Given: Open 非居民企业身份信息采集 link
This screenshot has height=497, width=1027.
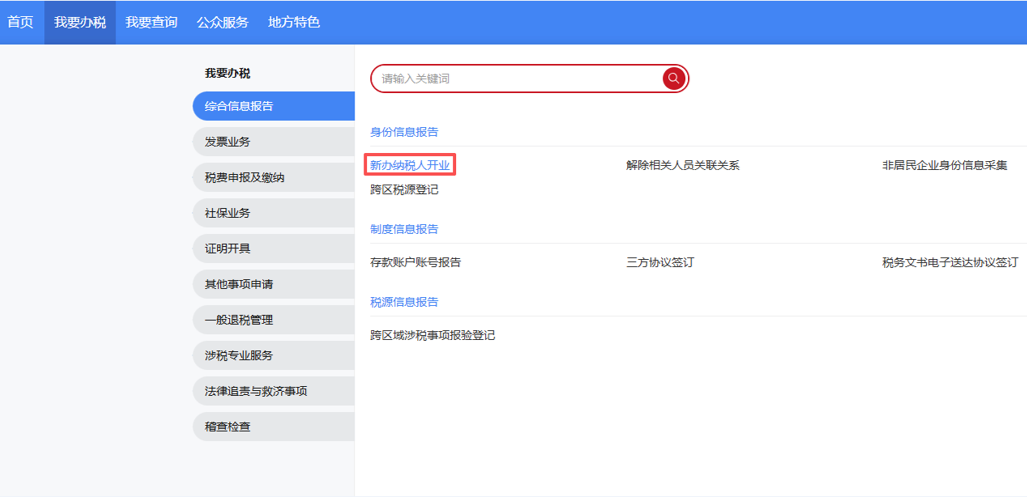Looking at the screenshot, I should (944, 165).
